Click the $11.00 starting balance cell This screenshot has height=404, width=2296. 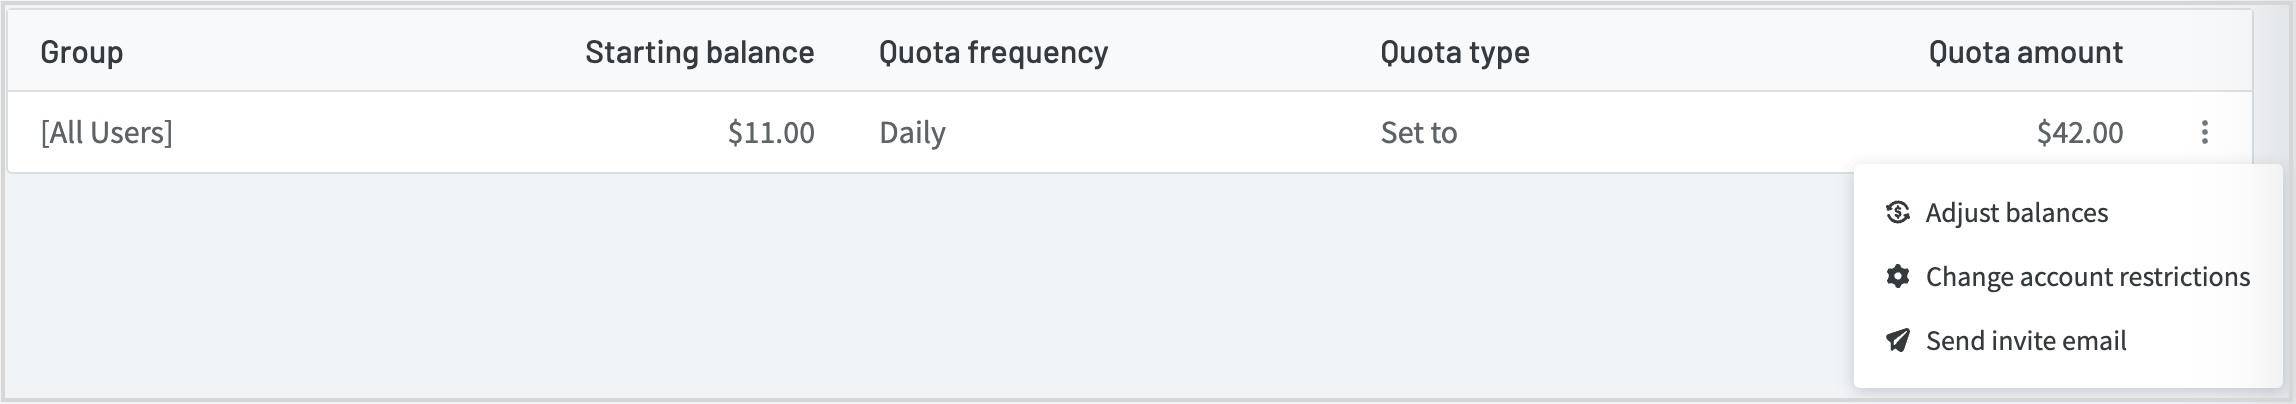coord(771,132)
